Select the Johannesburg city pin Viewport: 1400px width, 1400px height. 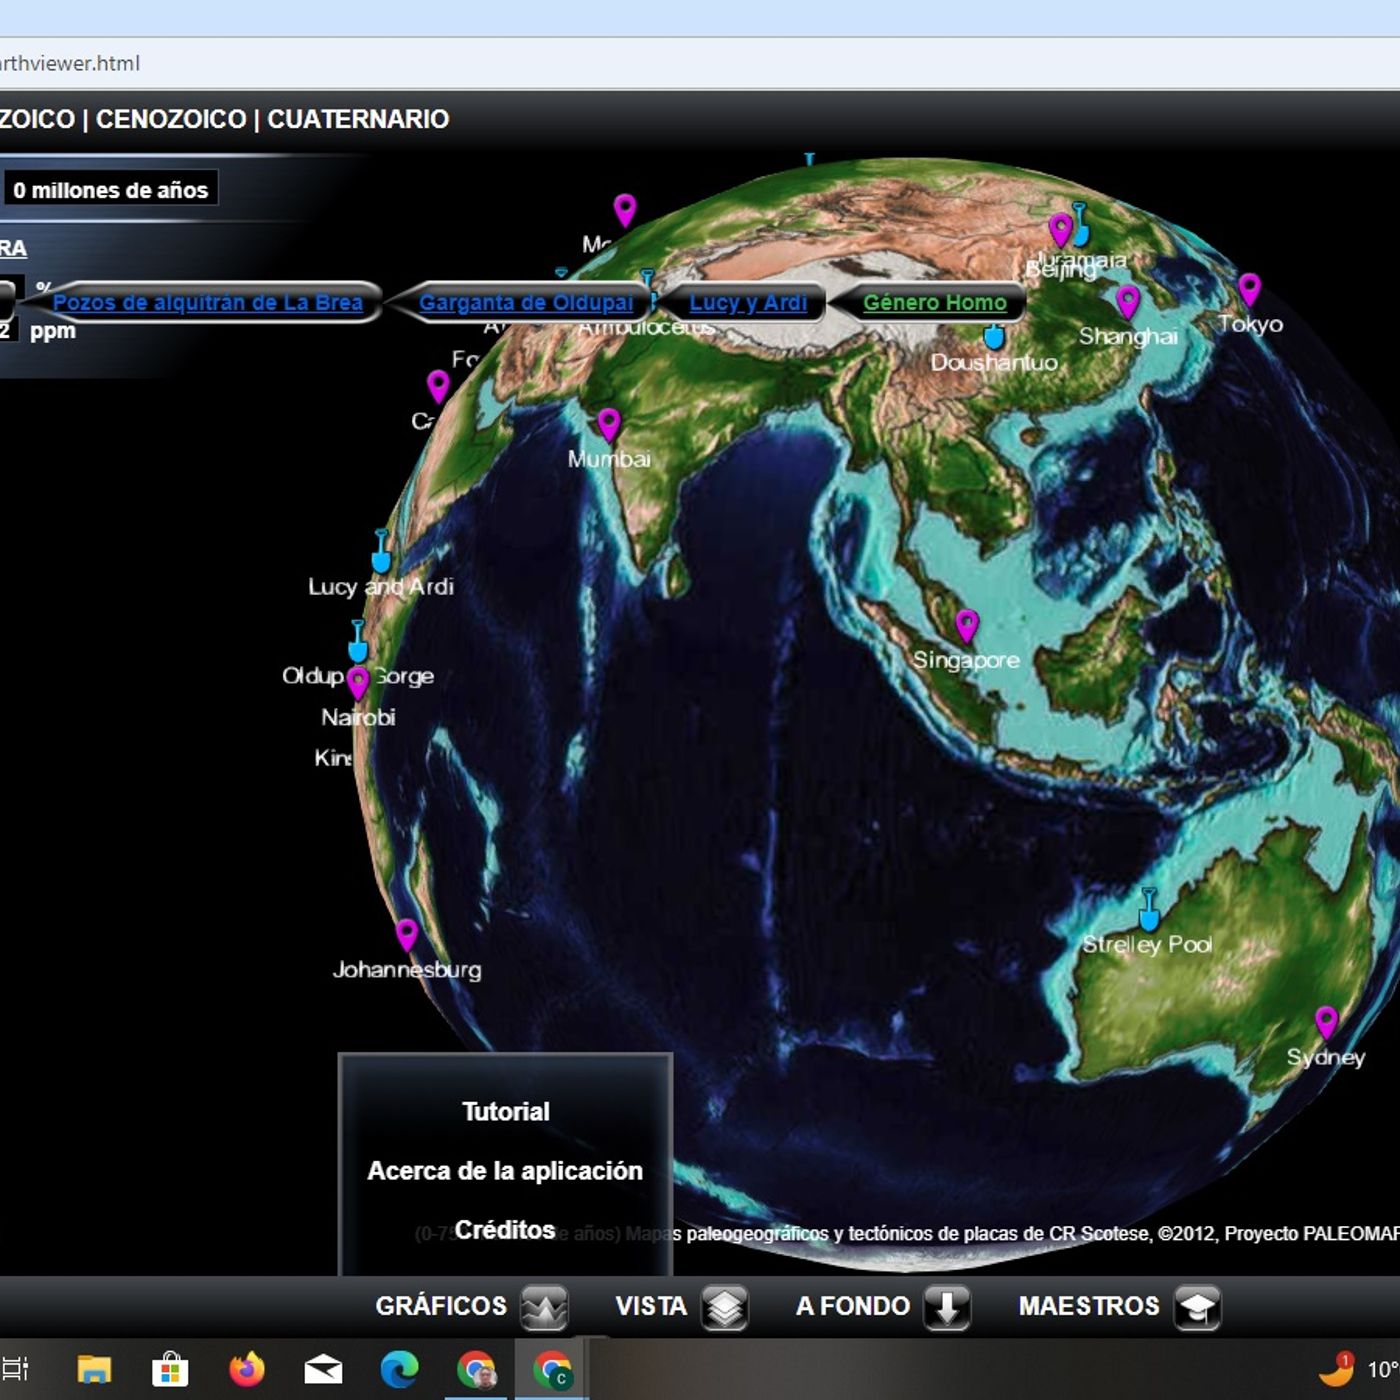point(406,936)
